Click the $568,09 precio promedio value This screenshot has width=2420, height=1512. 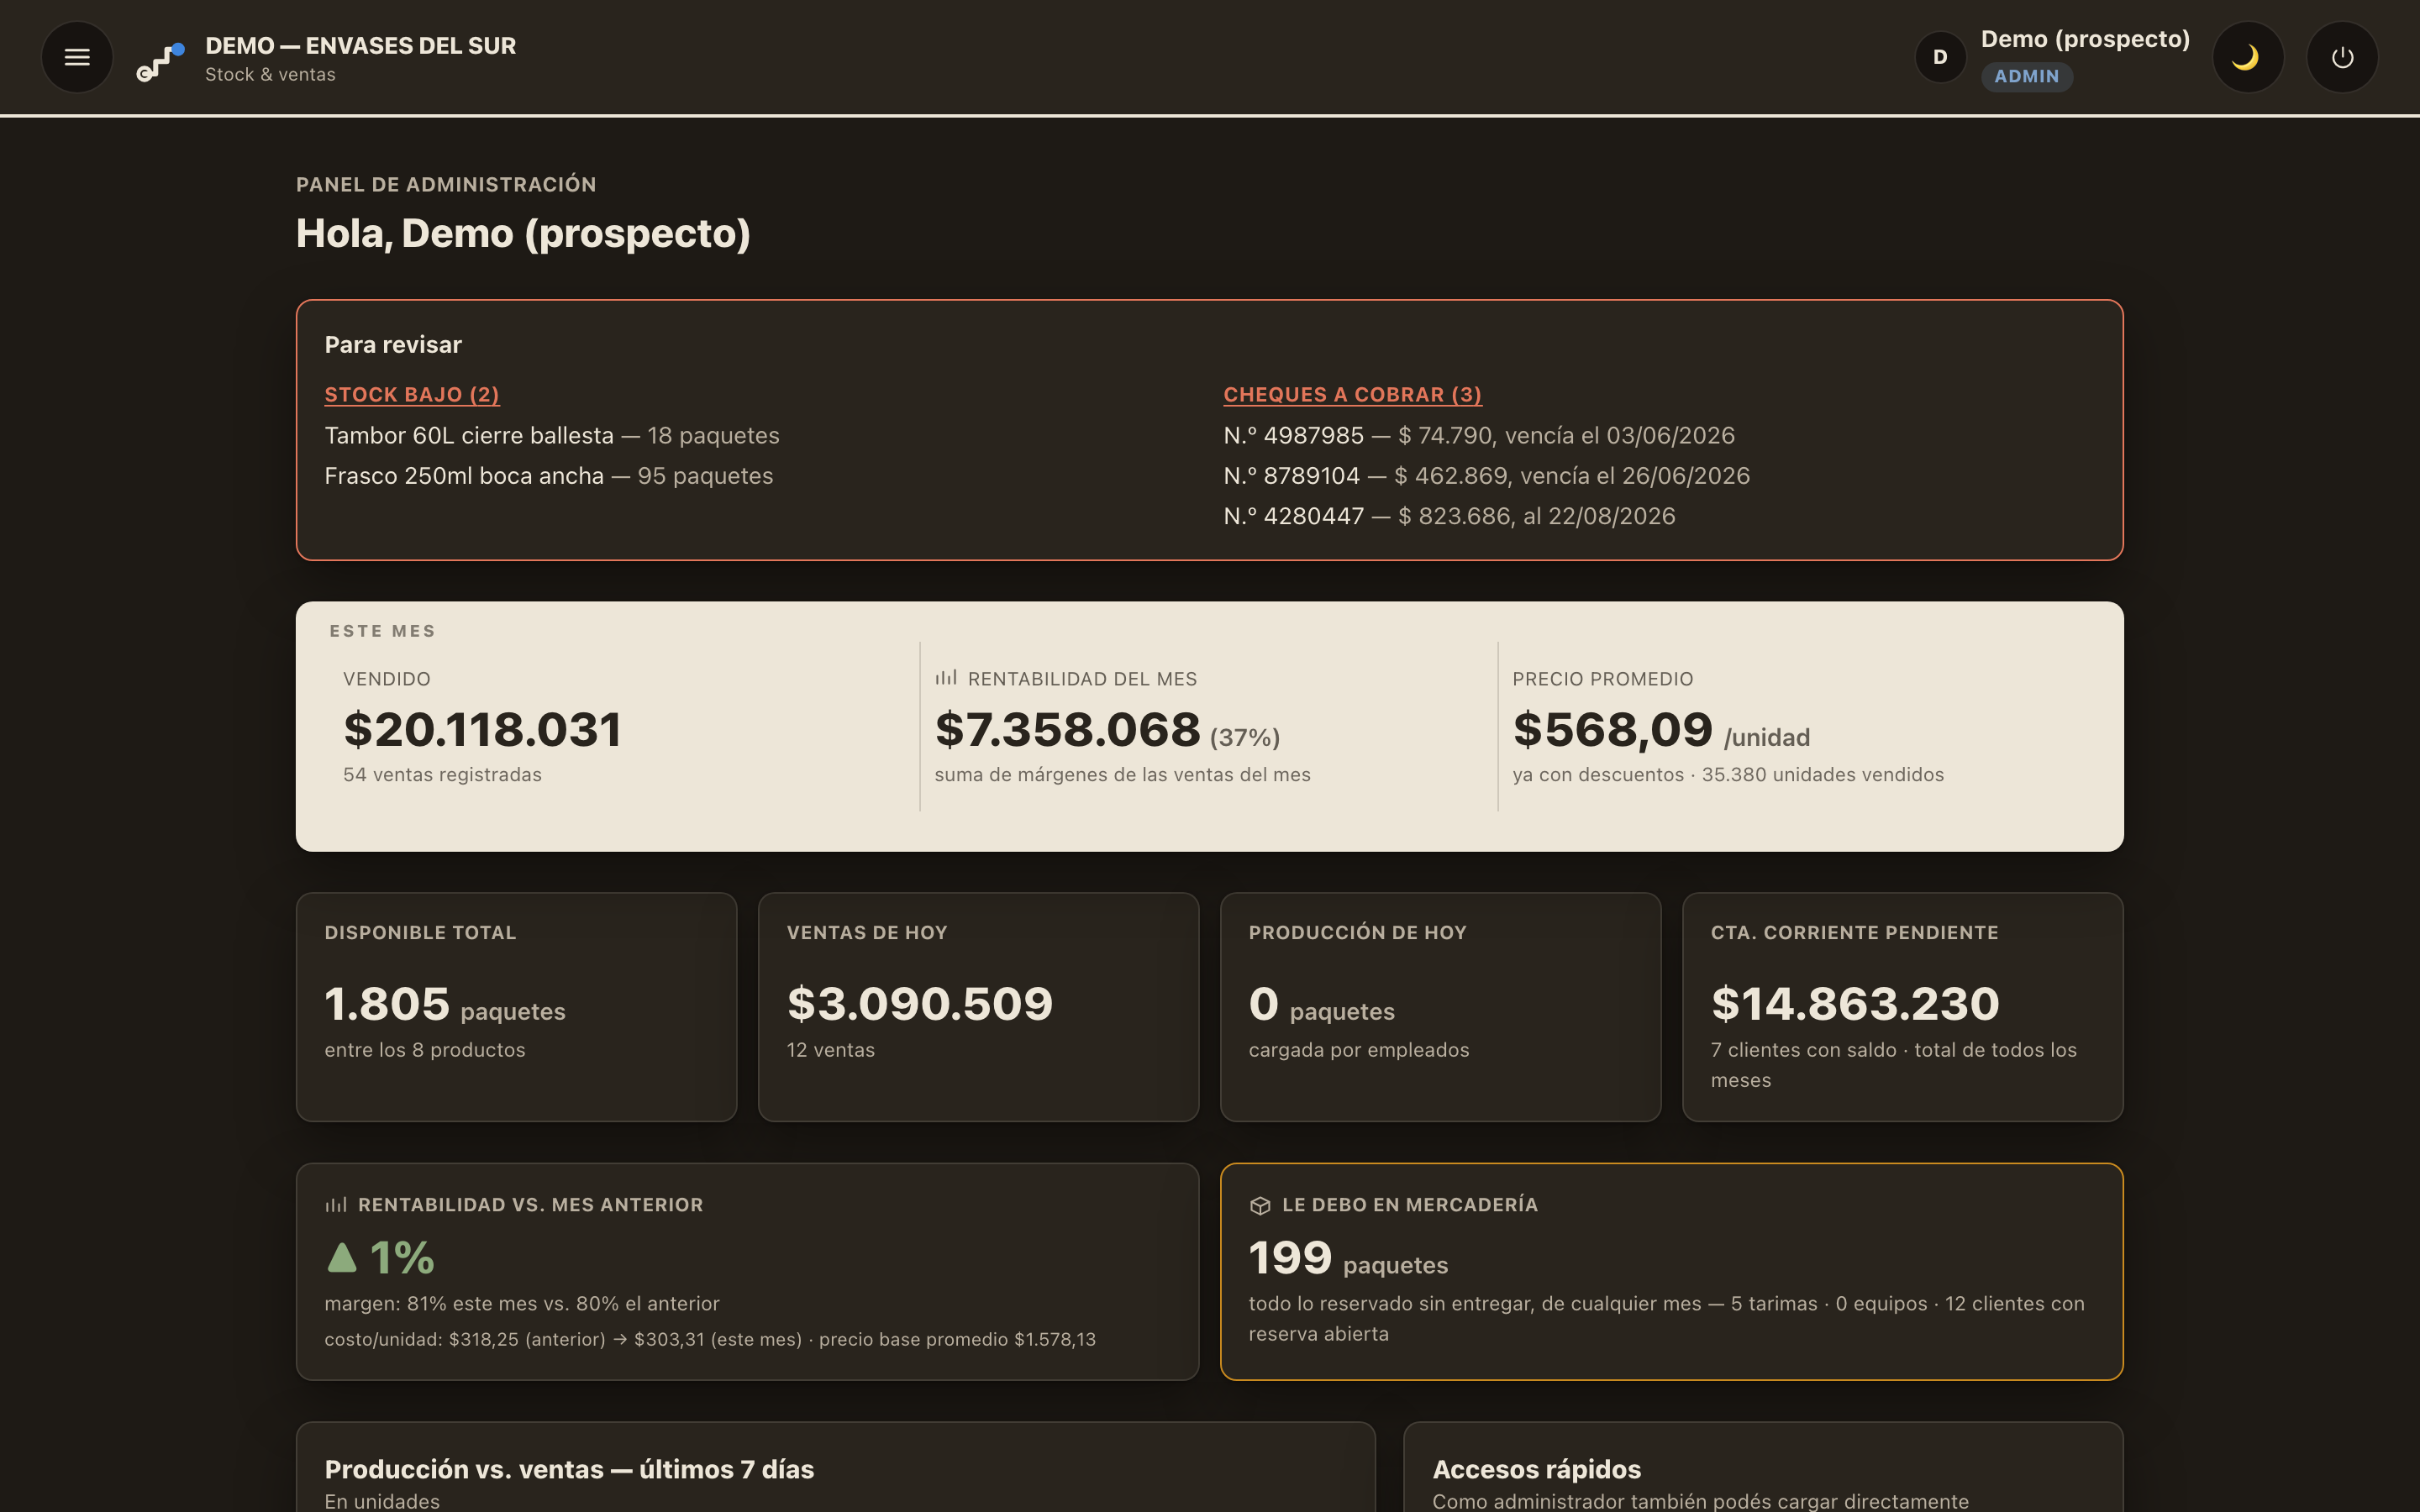pos(1612,729)
